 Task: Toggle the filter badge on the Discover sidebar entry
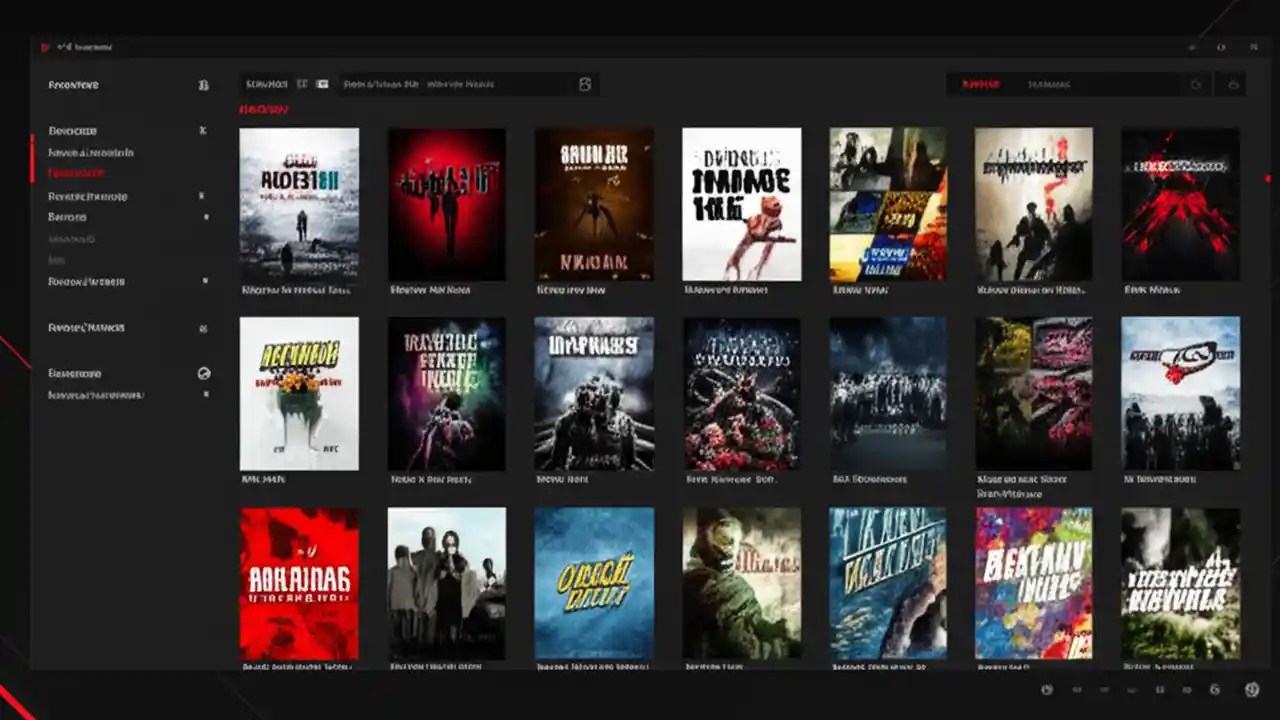click(x=204, y=131)
